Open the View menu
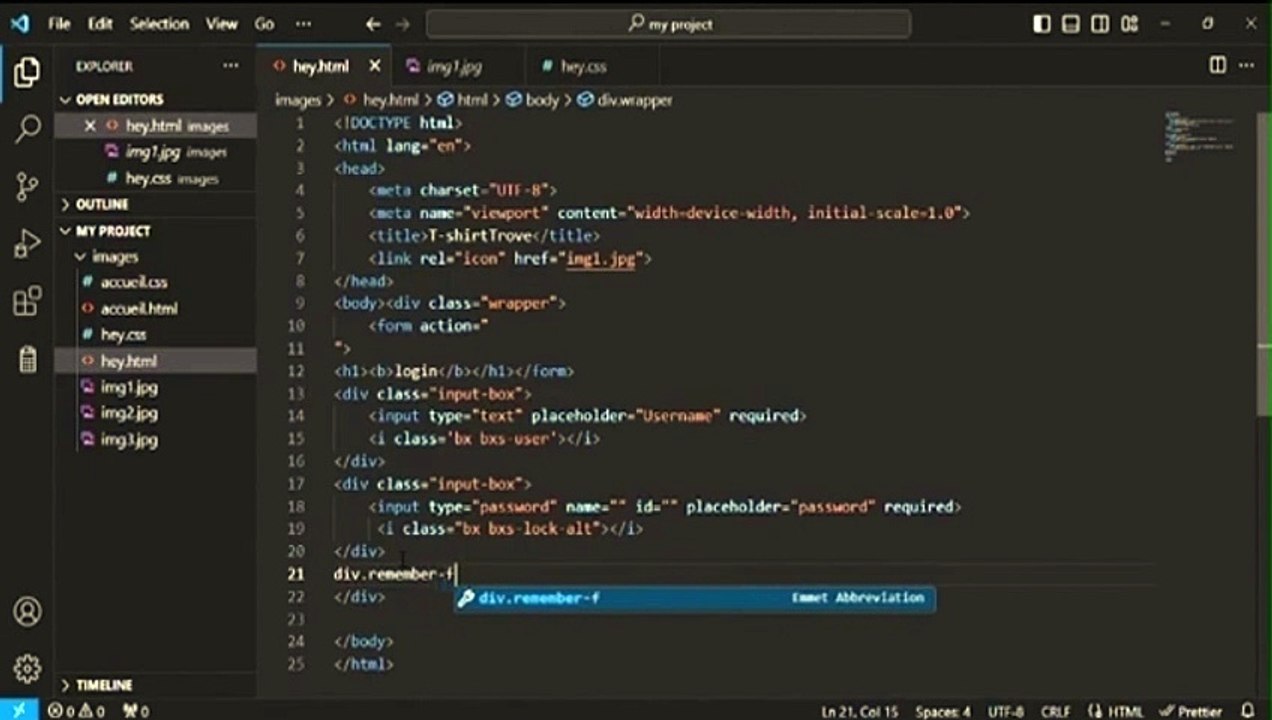 [222, 24]
